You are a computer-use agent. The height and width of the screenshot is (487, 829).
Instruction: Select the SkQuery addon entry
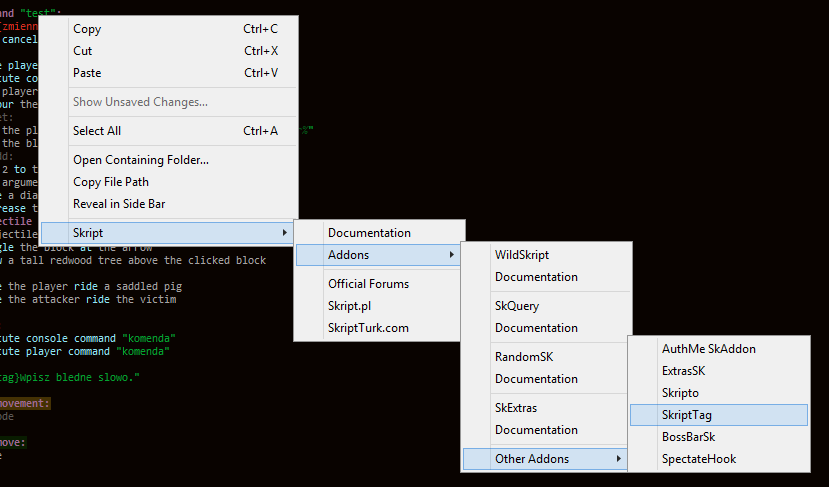546,306
